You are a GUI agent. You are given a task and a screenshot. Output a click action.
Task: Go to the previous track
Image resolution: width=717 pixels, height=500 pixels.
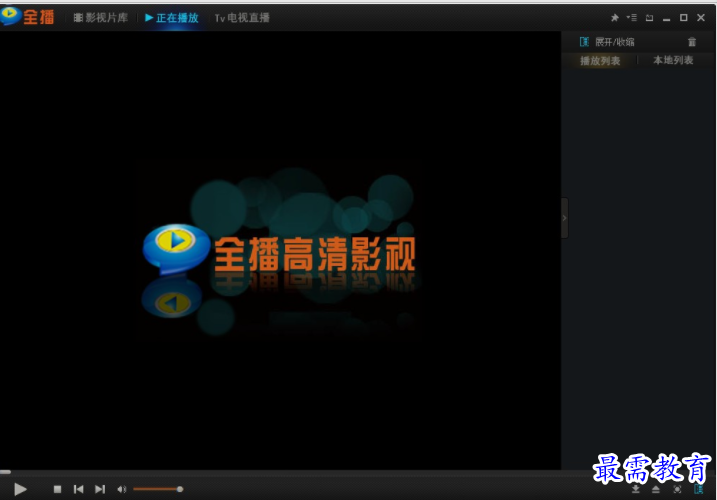point(79,489)
